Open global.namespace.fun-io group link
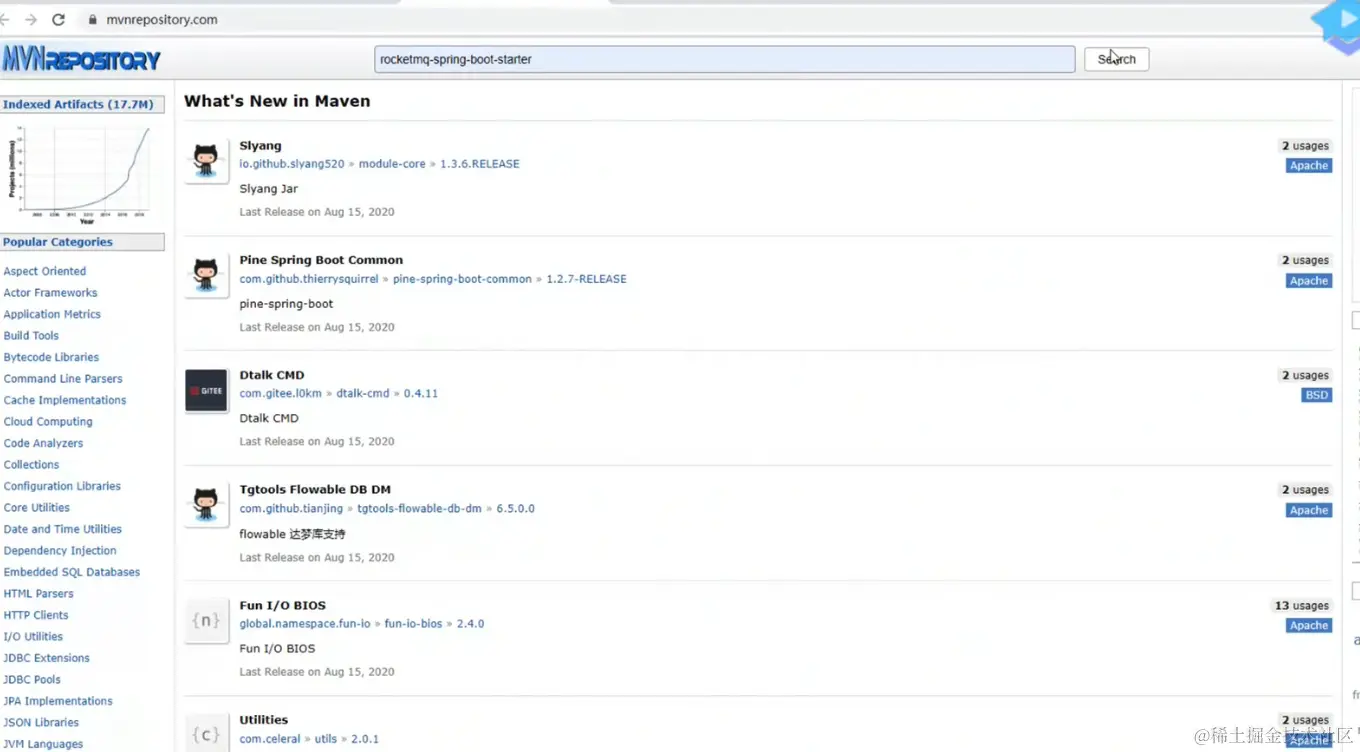Viewport: 1360px width, 752px height. click(305, 624)
